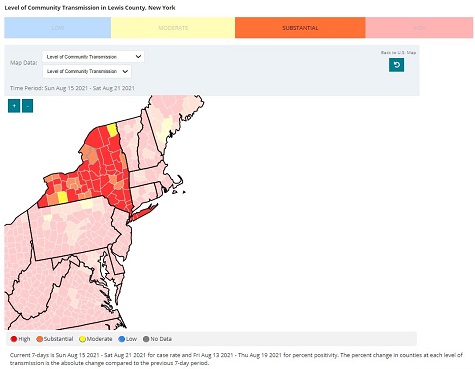Click the Back to U.S. Map text
This screenshot has height=369, width=475.
(x=398, y=52)
